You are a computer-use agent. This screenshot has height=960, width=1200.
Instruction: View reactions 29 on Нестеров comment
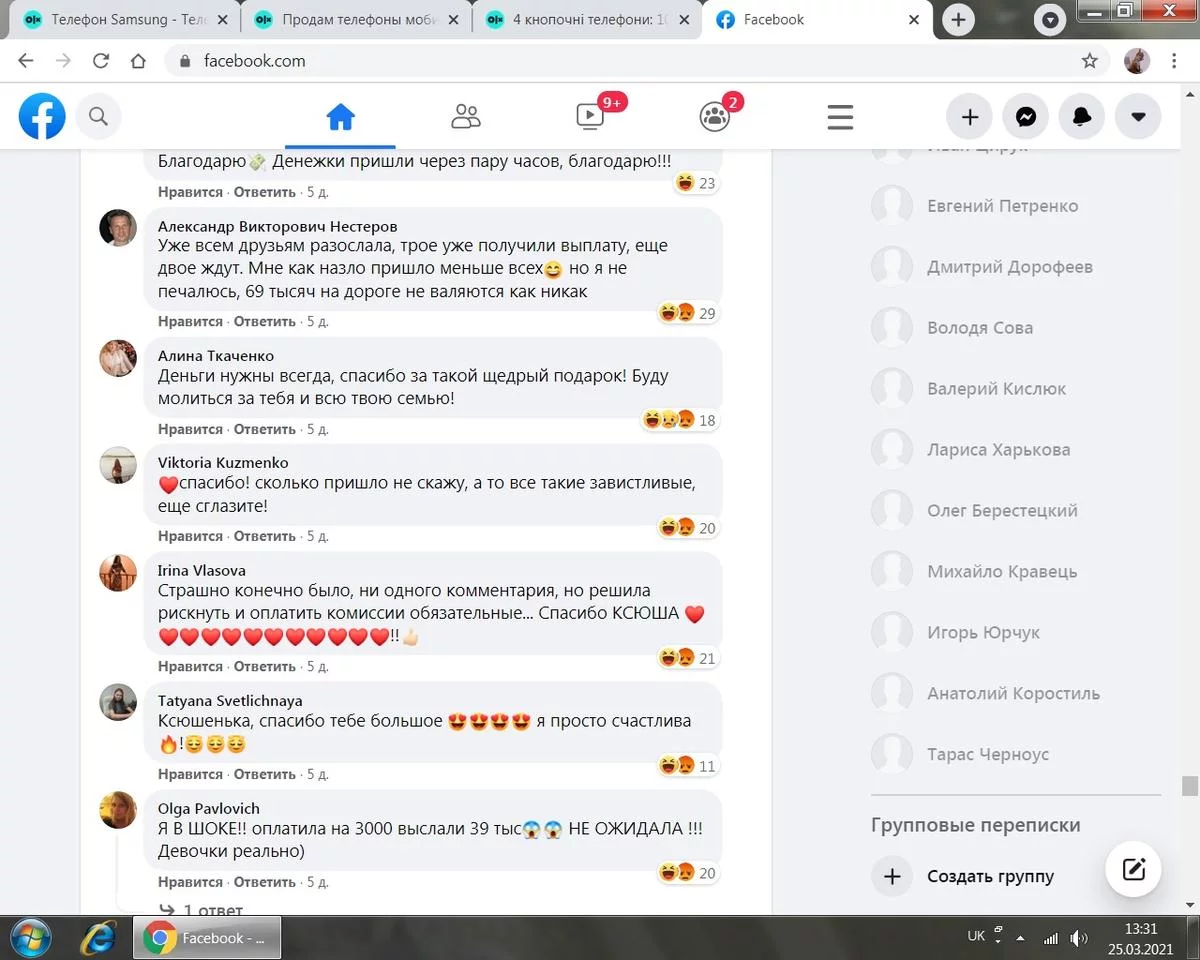(688, 313)
